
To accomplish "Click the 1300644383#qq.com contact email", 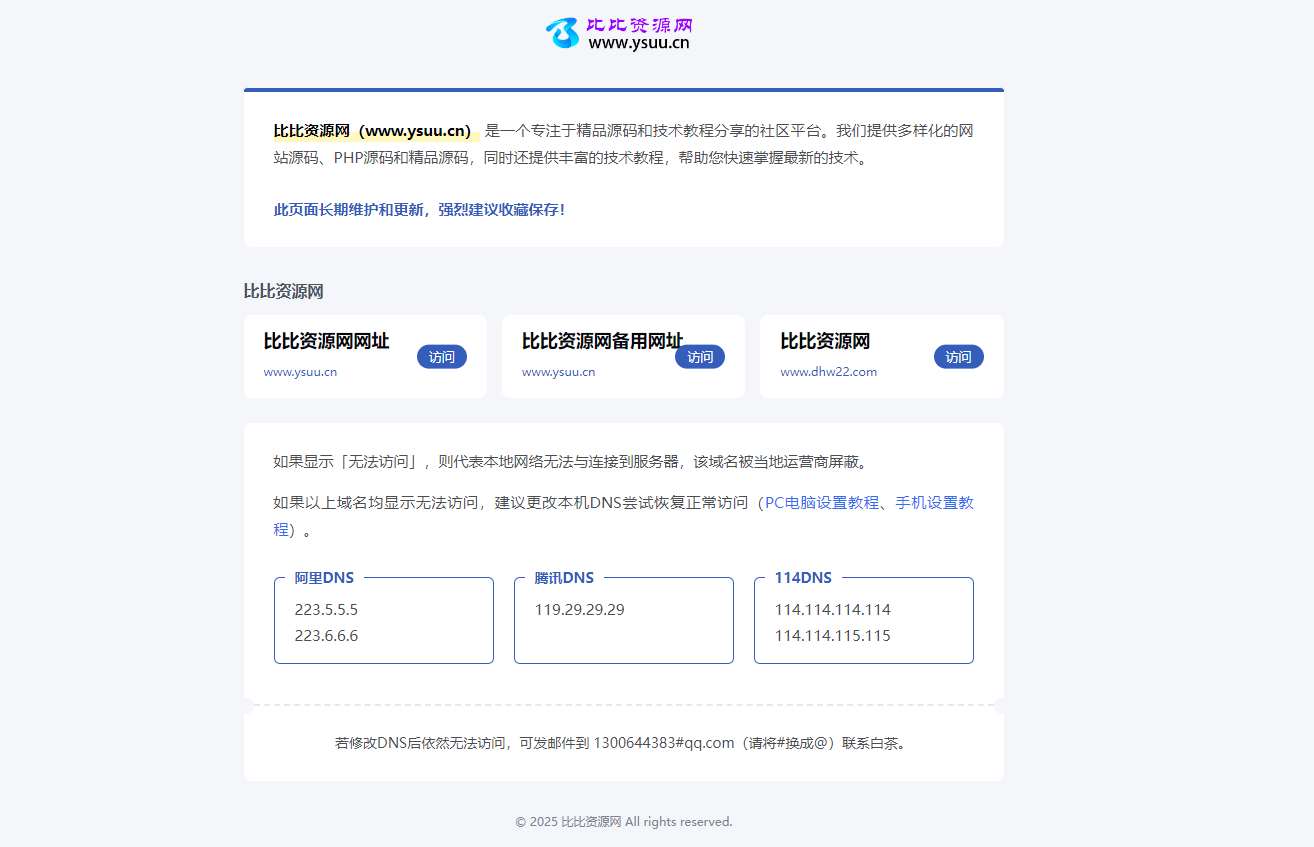I will 663,743.
